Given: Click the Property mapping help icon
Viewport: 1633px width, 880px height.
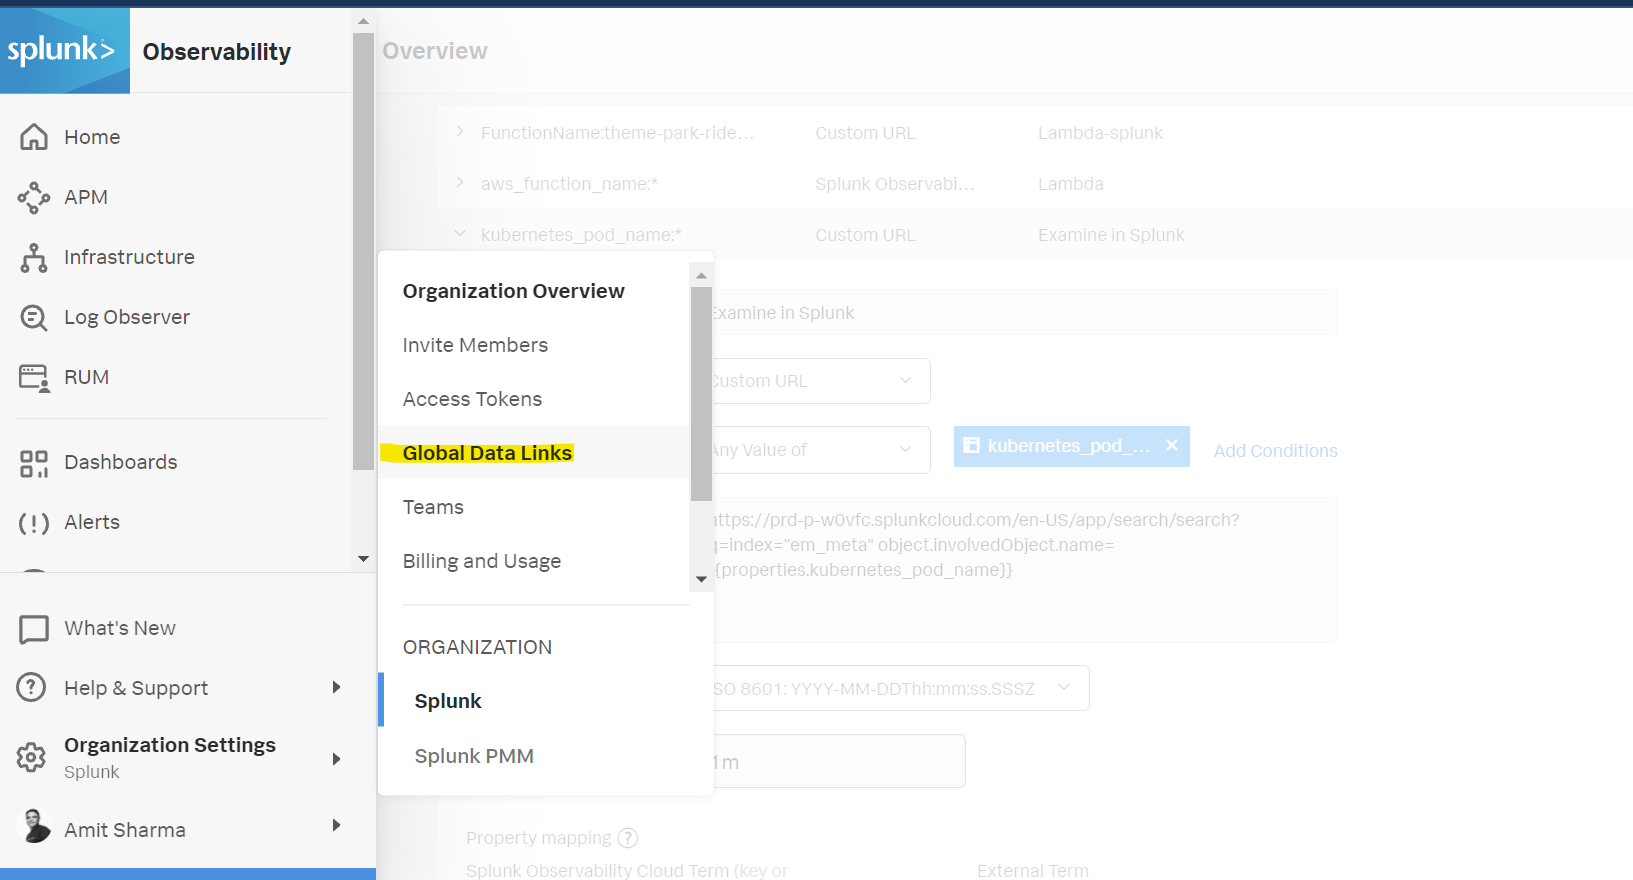Looking at the screenshot, I should pos(628,838).
